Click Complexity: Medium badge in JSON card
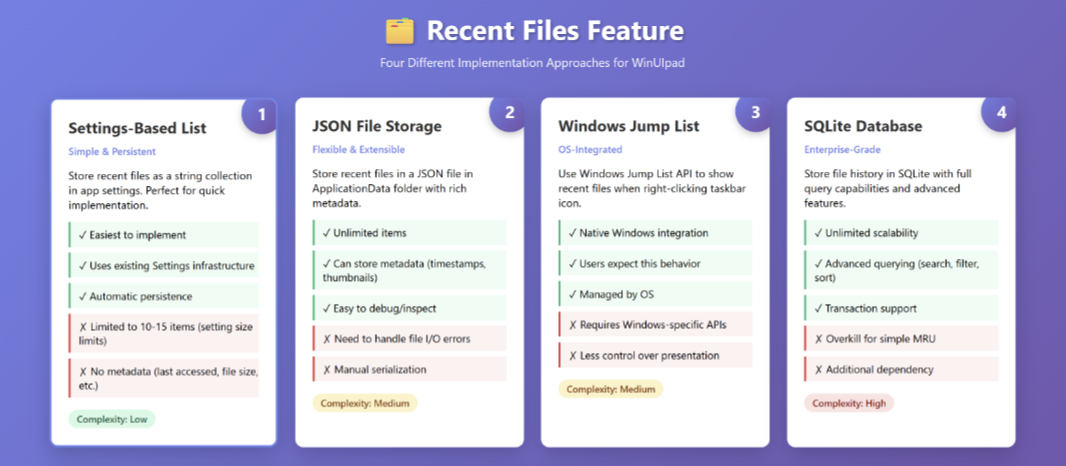Image resolution: width=1066 pixels, height=466 pixels. pos(365,403)
